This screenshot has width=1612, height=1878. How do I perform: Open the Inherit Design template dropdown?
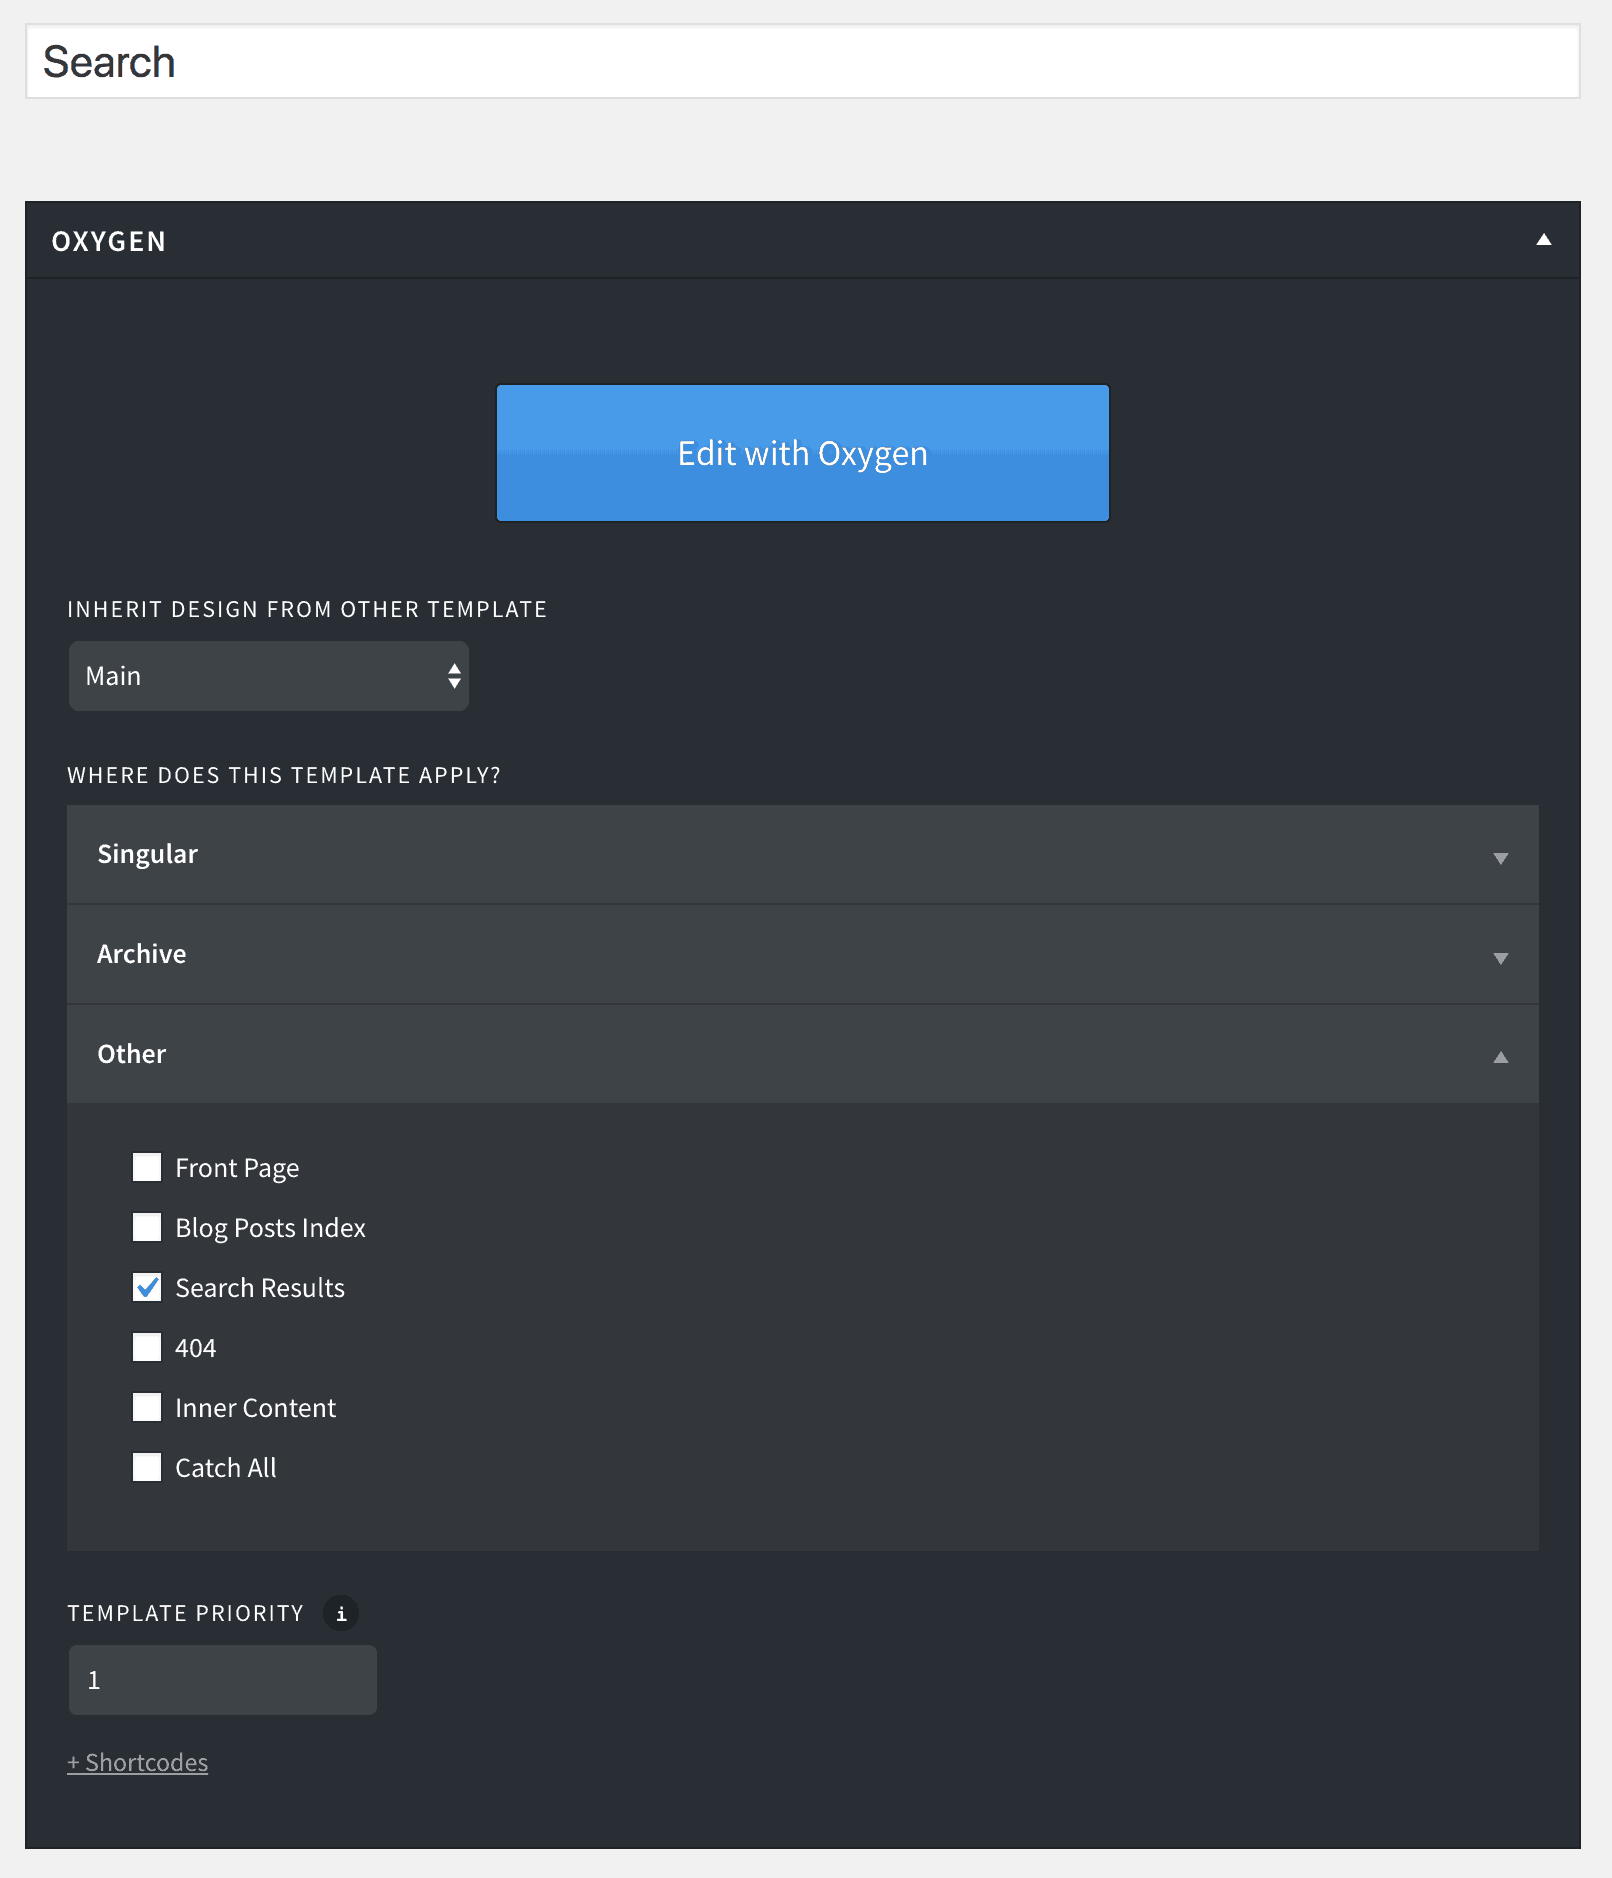pos(268,676)
